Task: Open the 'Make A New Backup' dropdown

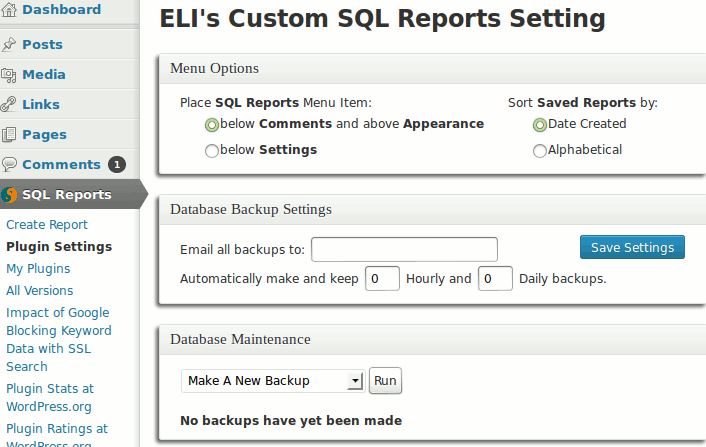Action: tap(272, 381)
